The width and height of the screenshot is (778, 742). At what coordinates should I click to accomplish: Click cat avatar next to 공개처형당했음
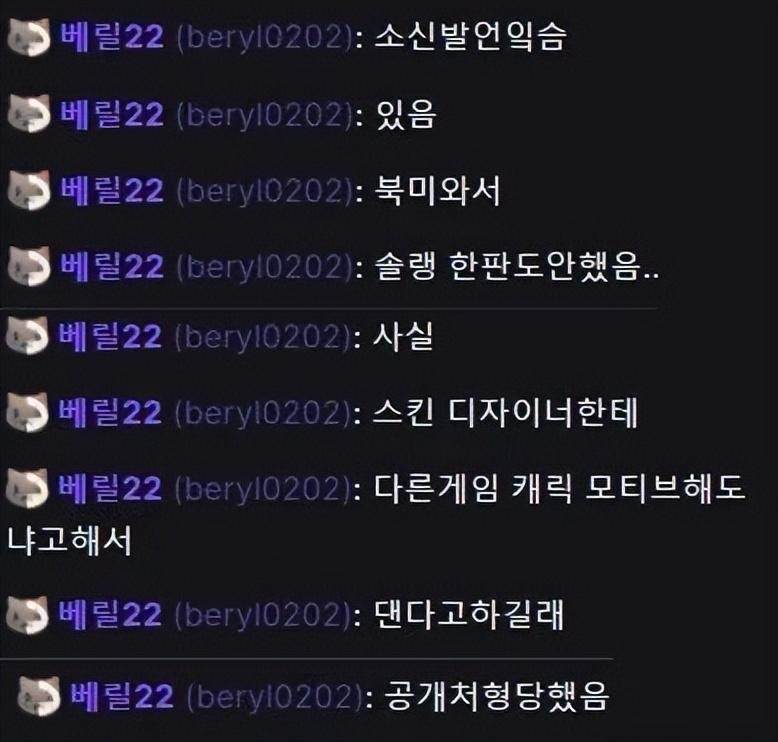(39, 696)
